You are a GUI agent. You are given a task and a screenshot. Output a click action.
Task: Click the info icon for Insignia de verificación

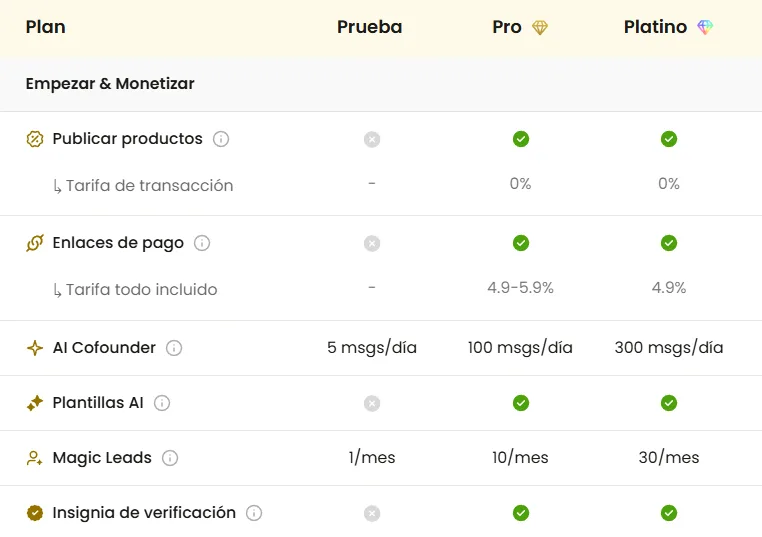[x=254, y=513]
